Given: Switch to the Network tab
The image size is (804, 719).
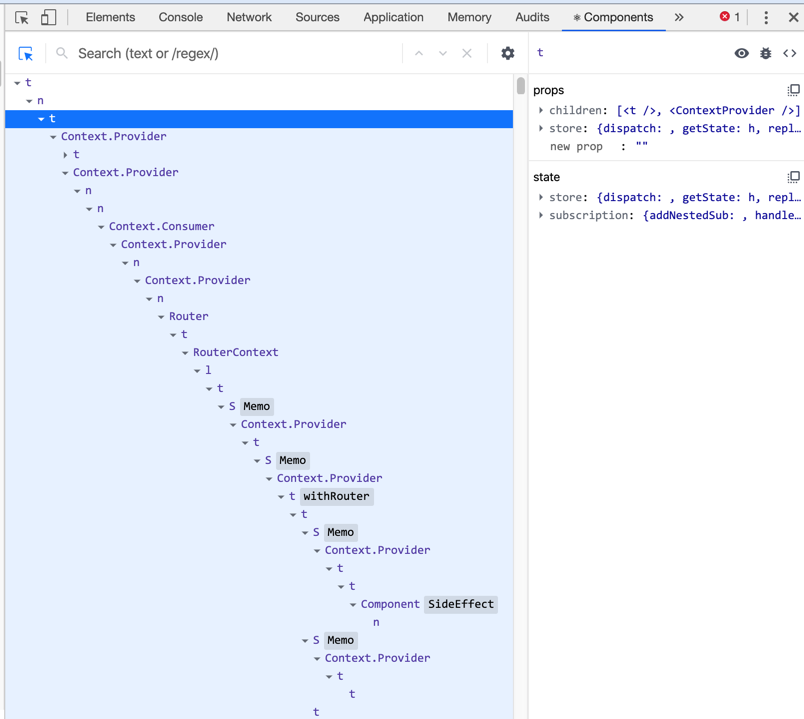Looking at the screenshot, I should [x=249, y=17].
